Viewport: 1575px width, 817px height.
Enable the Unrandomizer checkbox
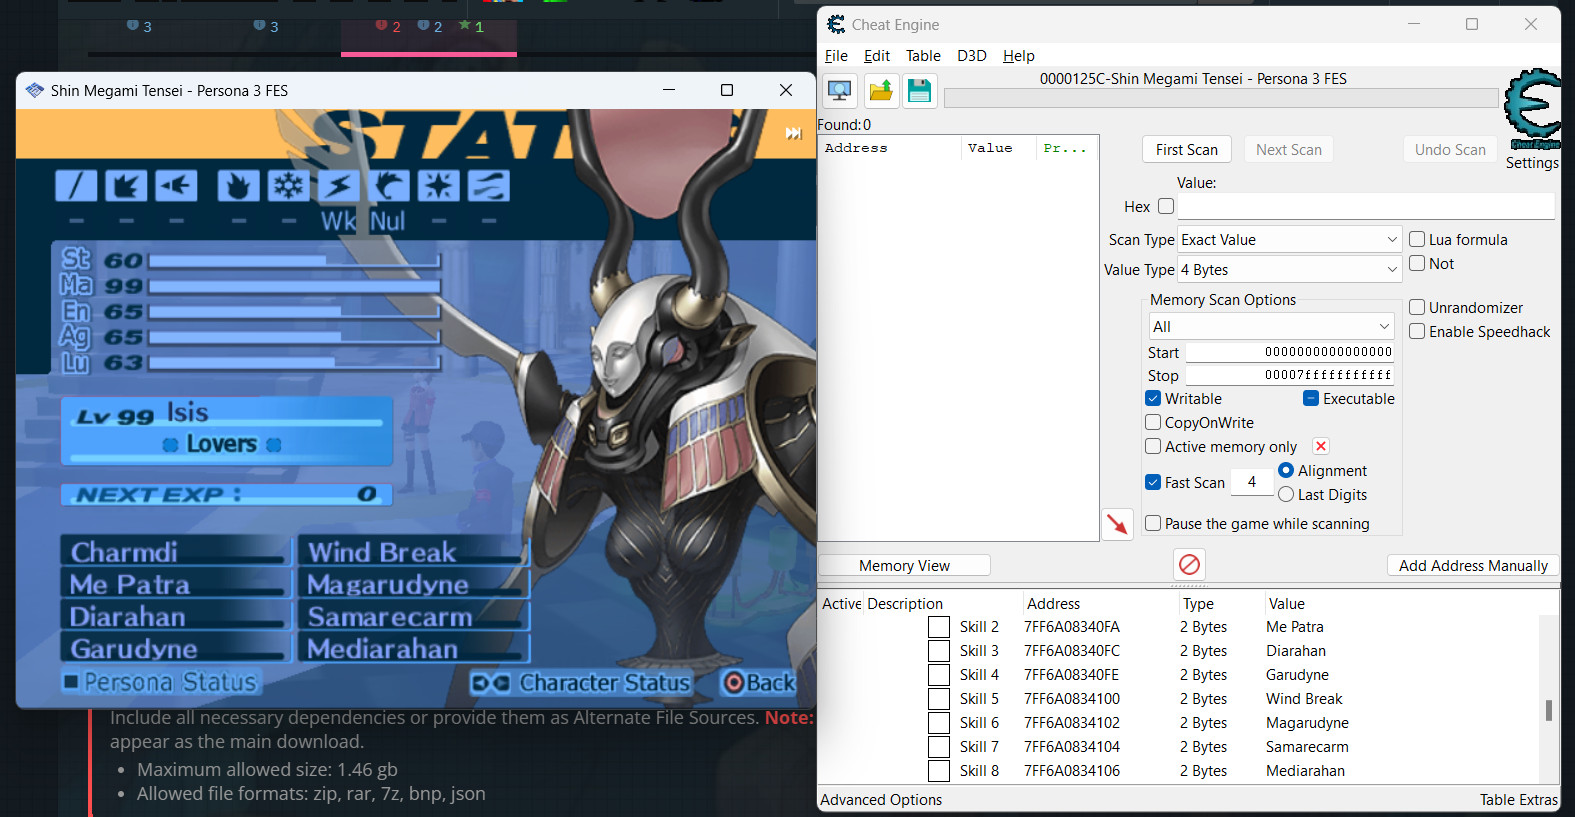[x=1417, y=307]
